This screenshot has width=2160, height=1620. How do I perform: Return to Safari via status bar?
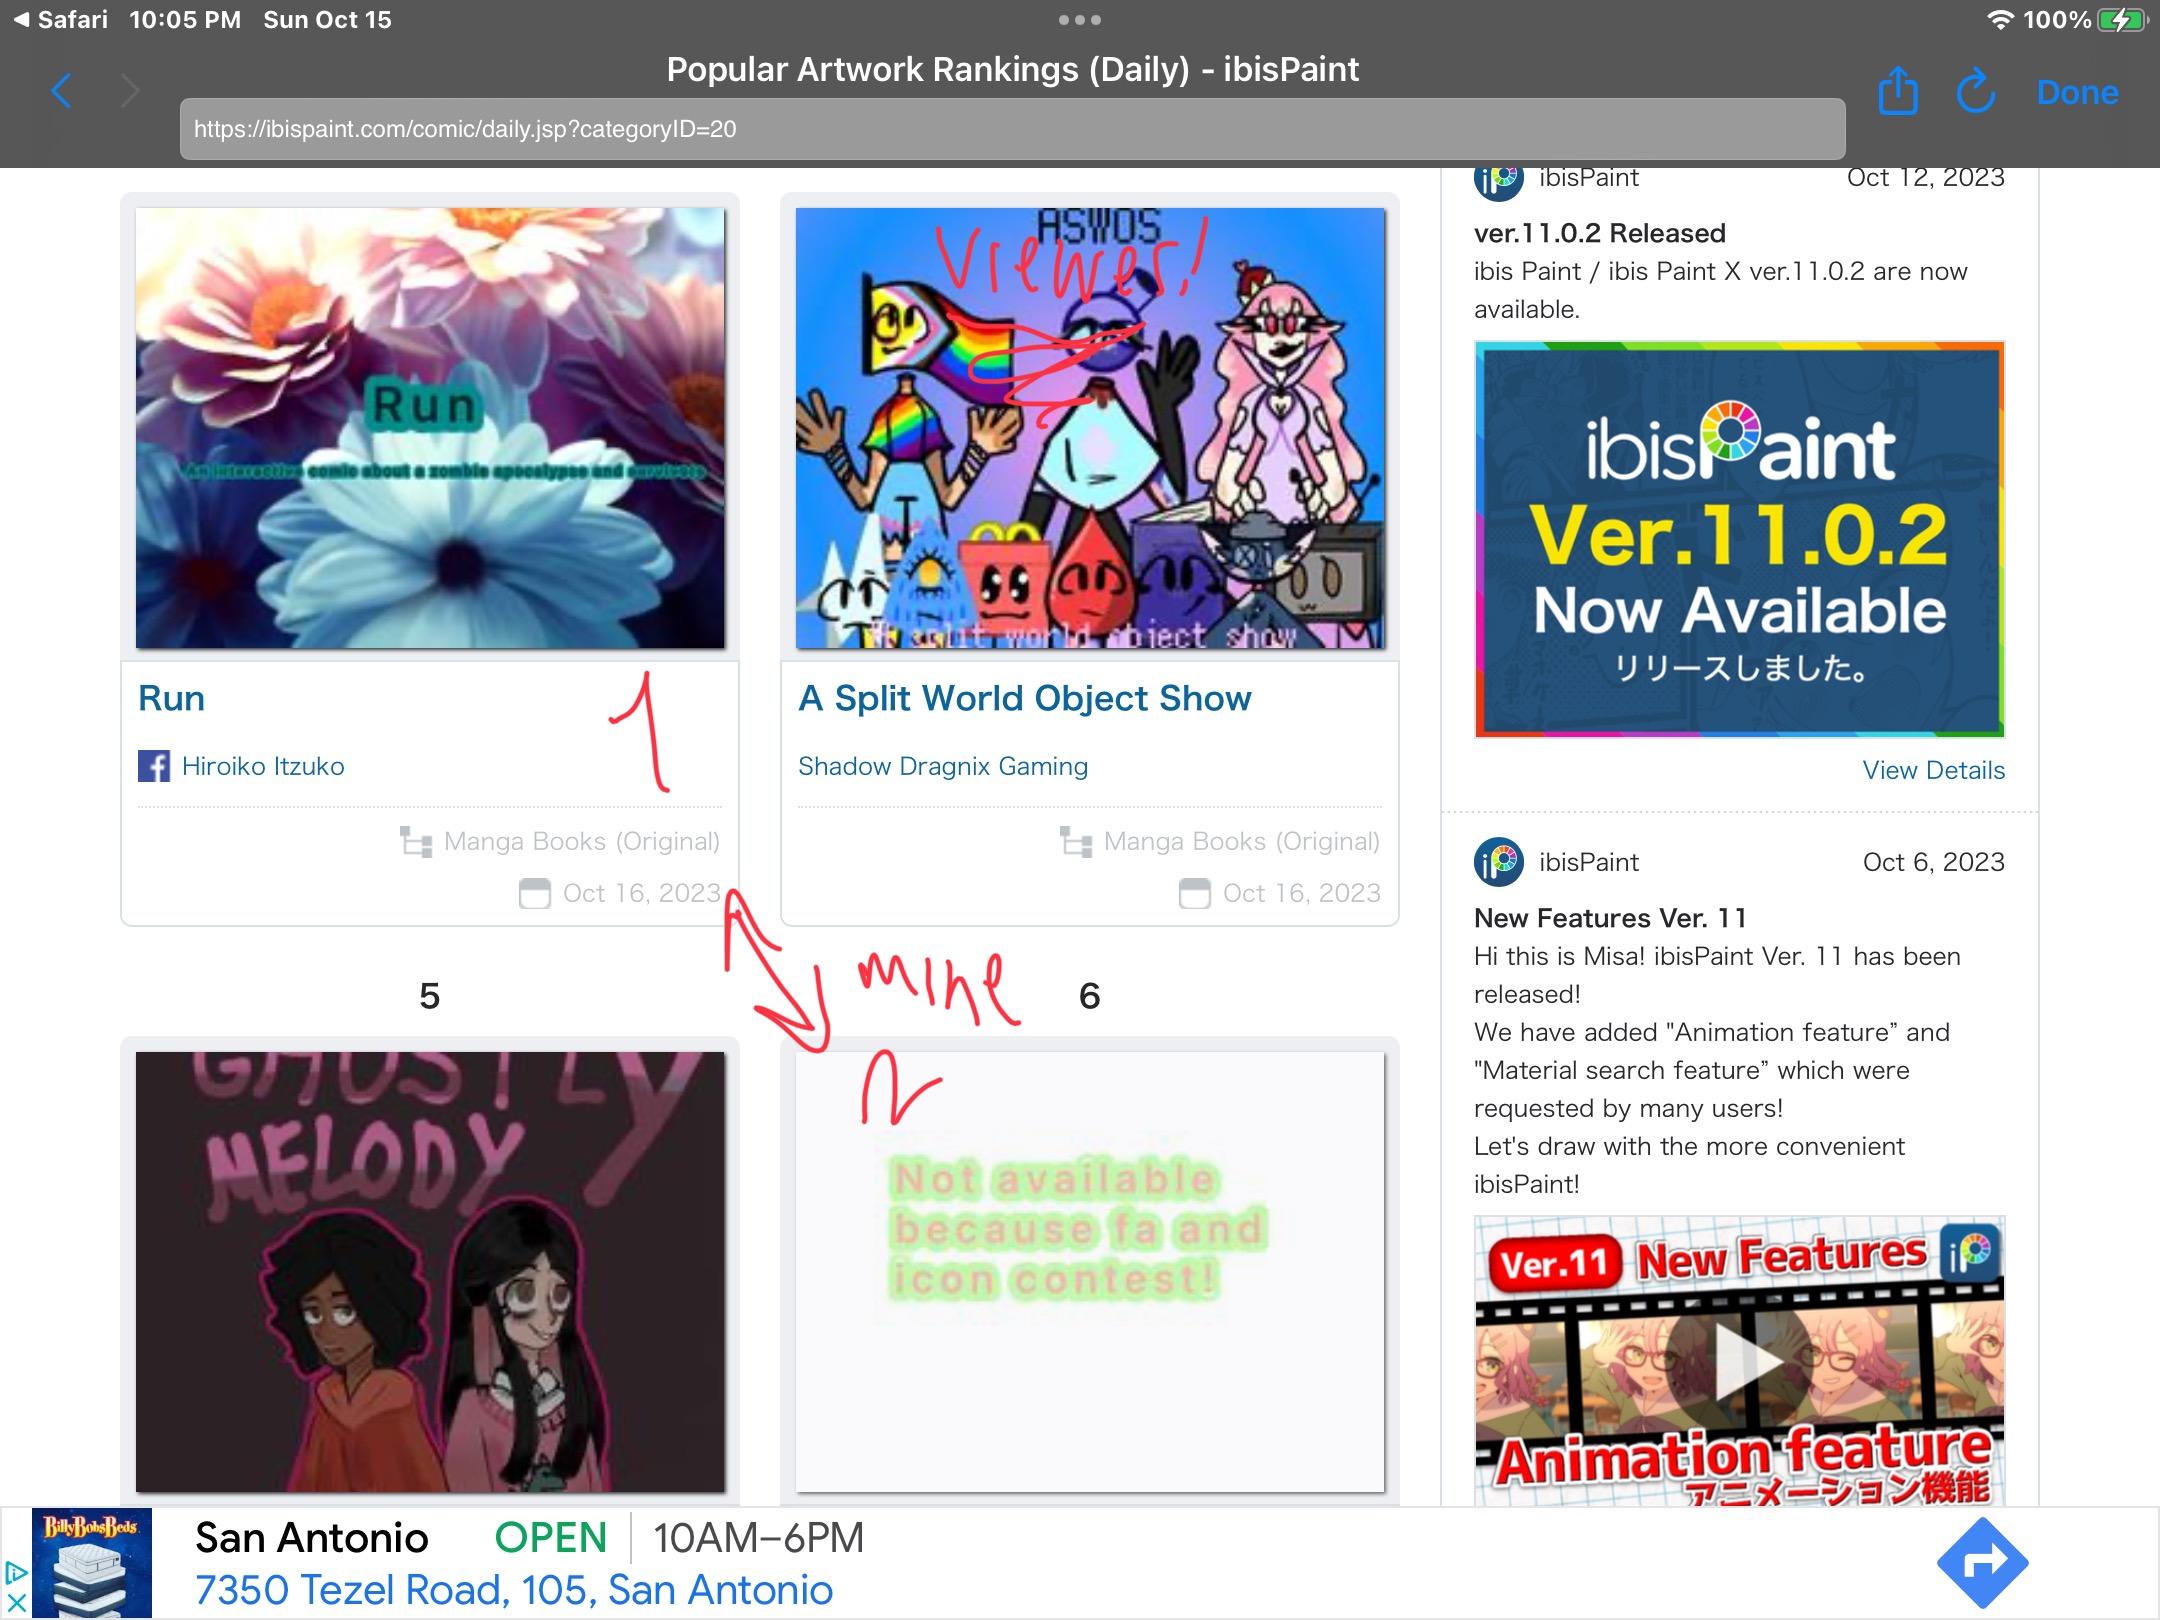(62, 20)
